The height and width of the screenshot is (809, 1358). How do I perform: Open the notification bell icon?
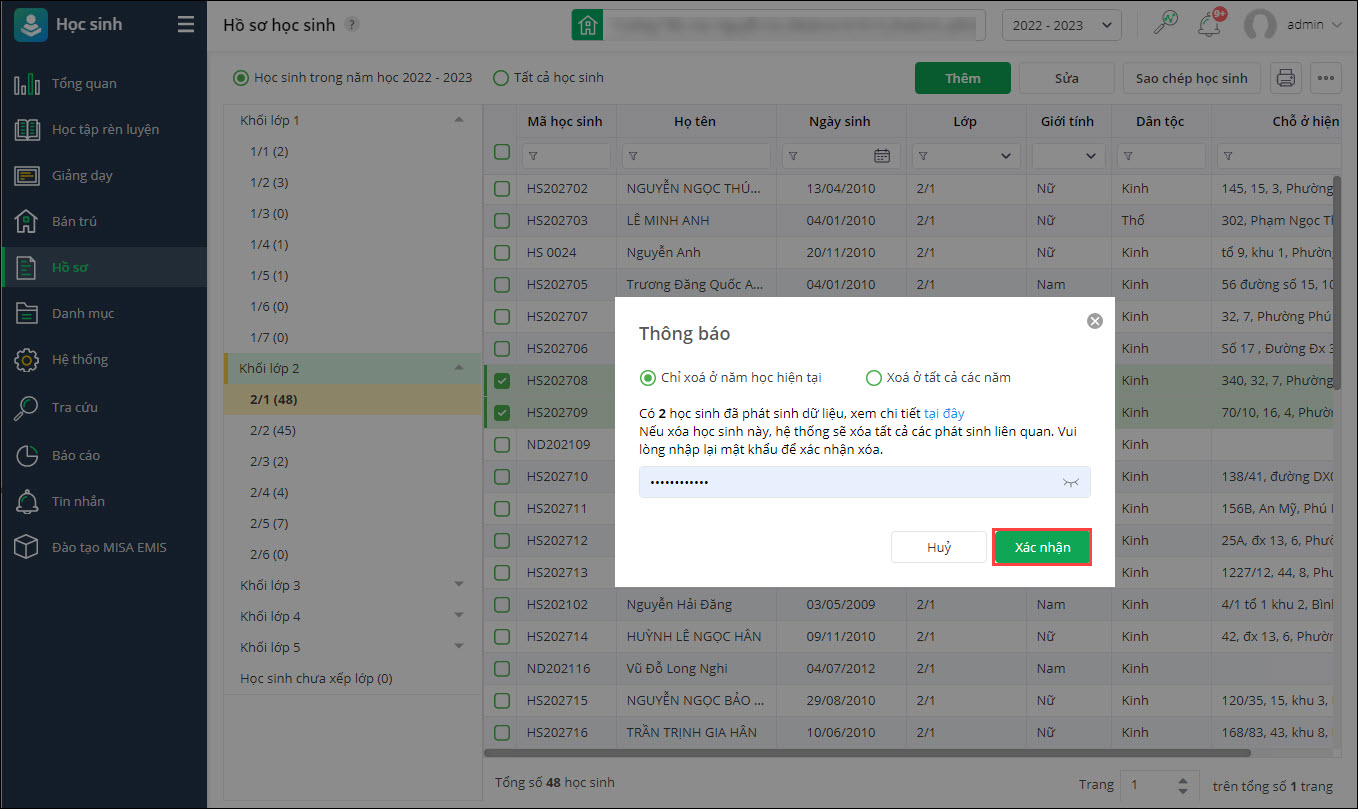pyautogui.click(x=1209, y=25)
